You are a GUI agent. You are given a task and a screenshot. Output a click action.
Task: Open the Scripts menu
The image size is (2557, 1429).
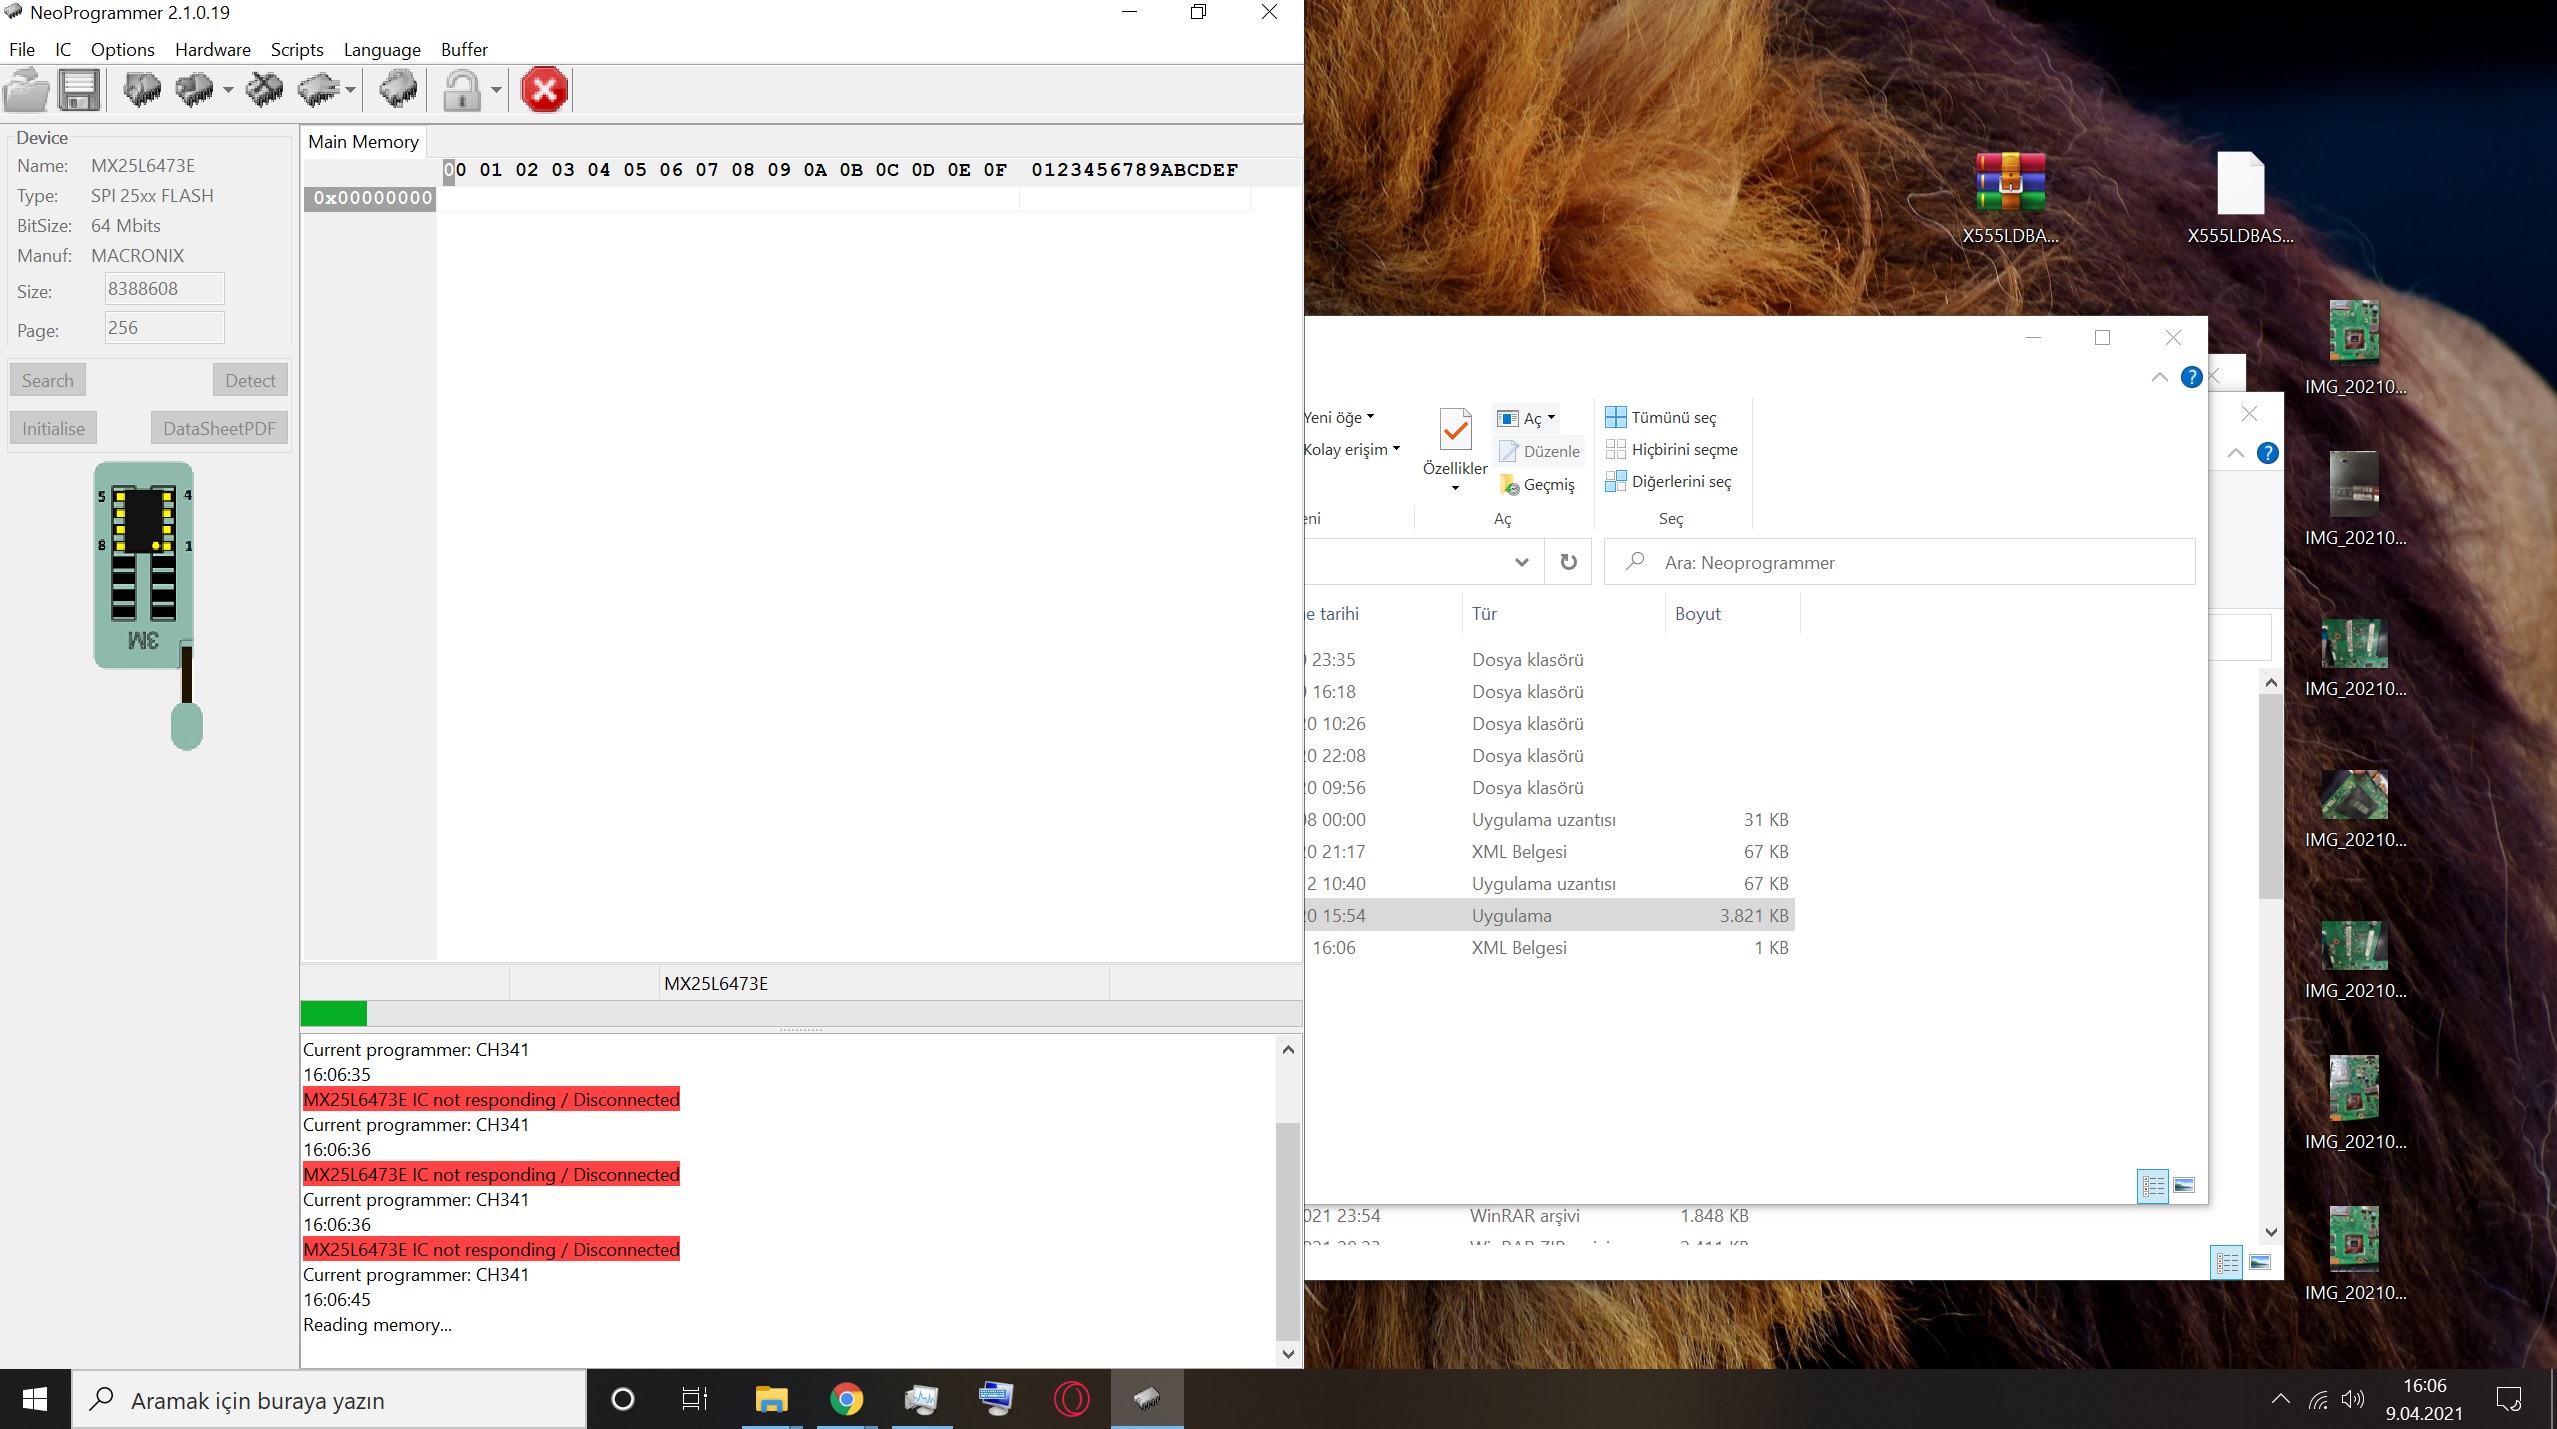click(x=297, y=50)
